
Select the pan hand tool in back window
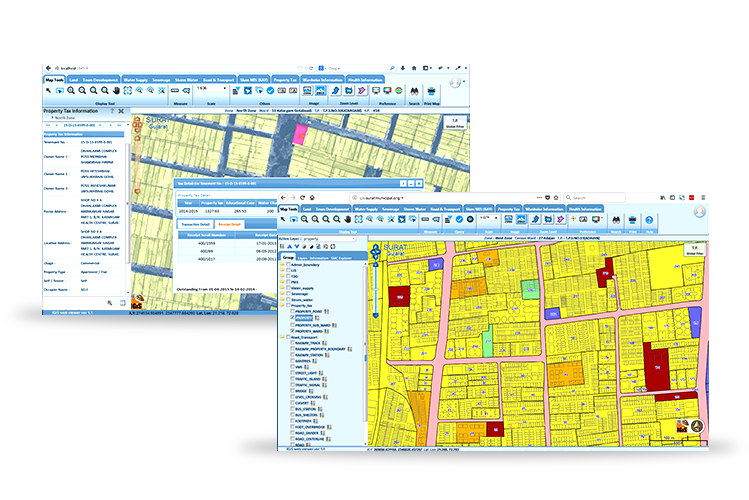116,91
